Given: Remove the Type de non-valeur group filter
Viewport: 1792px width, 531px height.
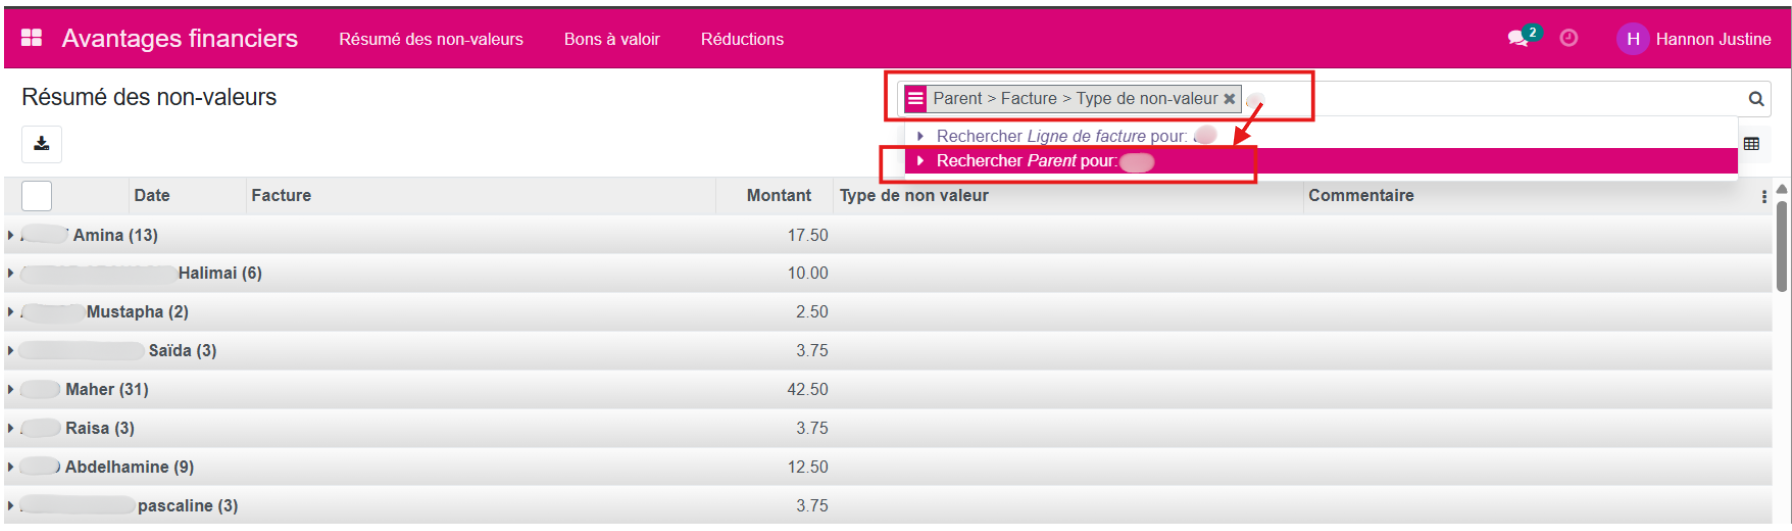Looking at the screenshot, I should pos(1229,98).
